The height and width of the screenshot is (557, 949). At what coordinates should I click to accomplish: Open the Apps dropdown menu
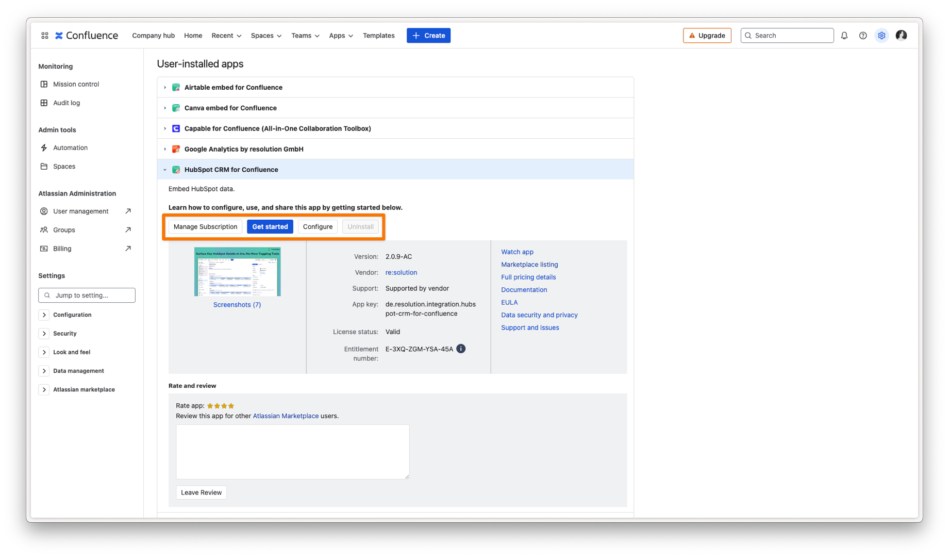[341, 36]
